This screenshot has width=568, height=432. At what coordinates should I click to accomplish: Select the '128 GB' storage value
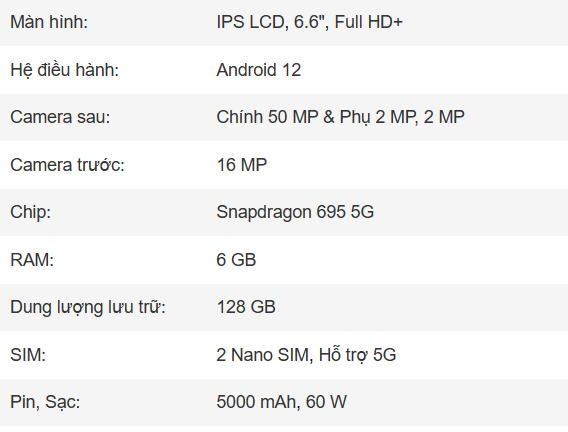(x=246, y=307)
